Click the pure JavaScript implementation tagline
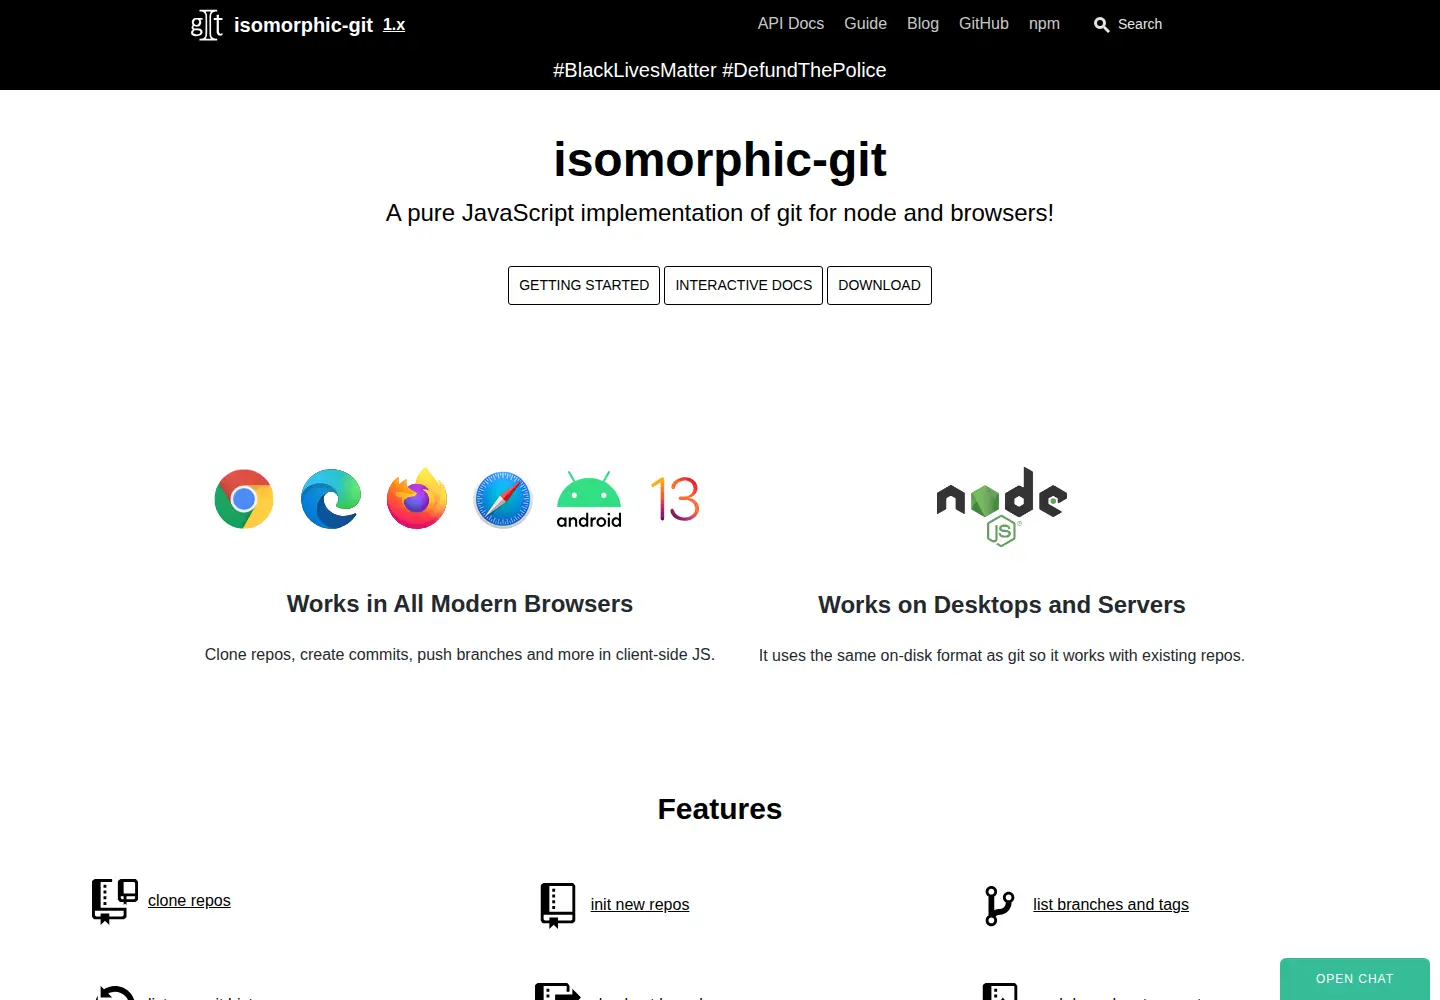 [720, 213]
